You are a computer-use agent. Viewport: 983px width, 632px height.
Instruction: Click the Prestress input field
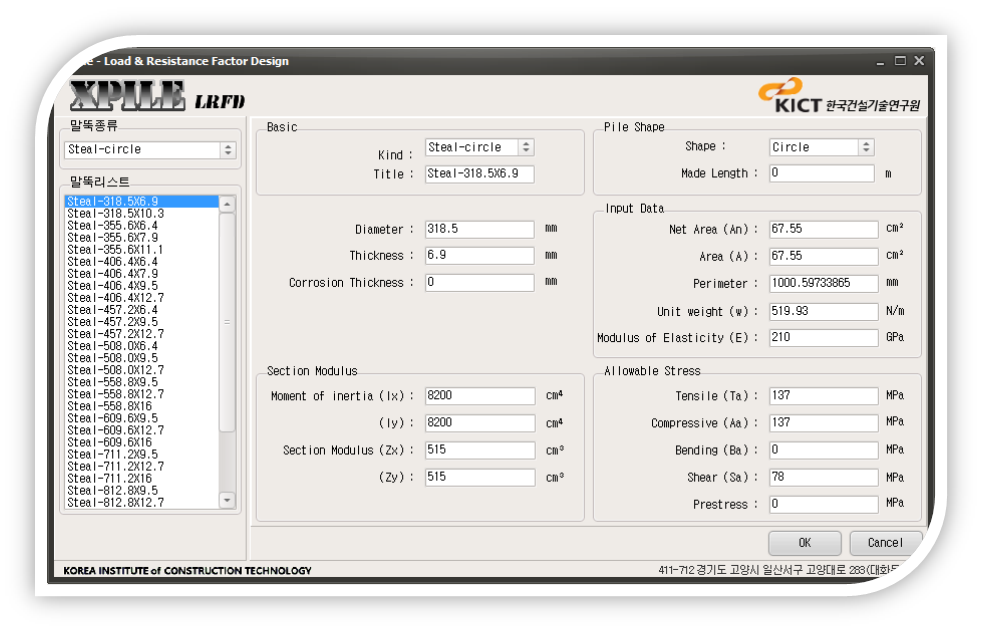pyautogui.click(x=824, y=504)
